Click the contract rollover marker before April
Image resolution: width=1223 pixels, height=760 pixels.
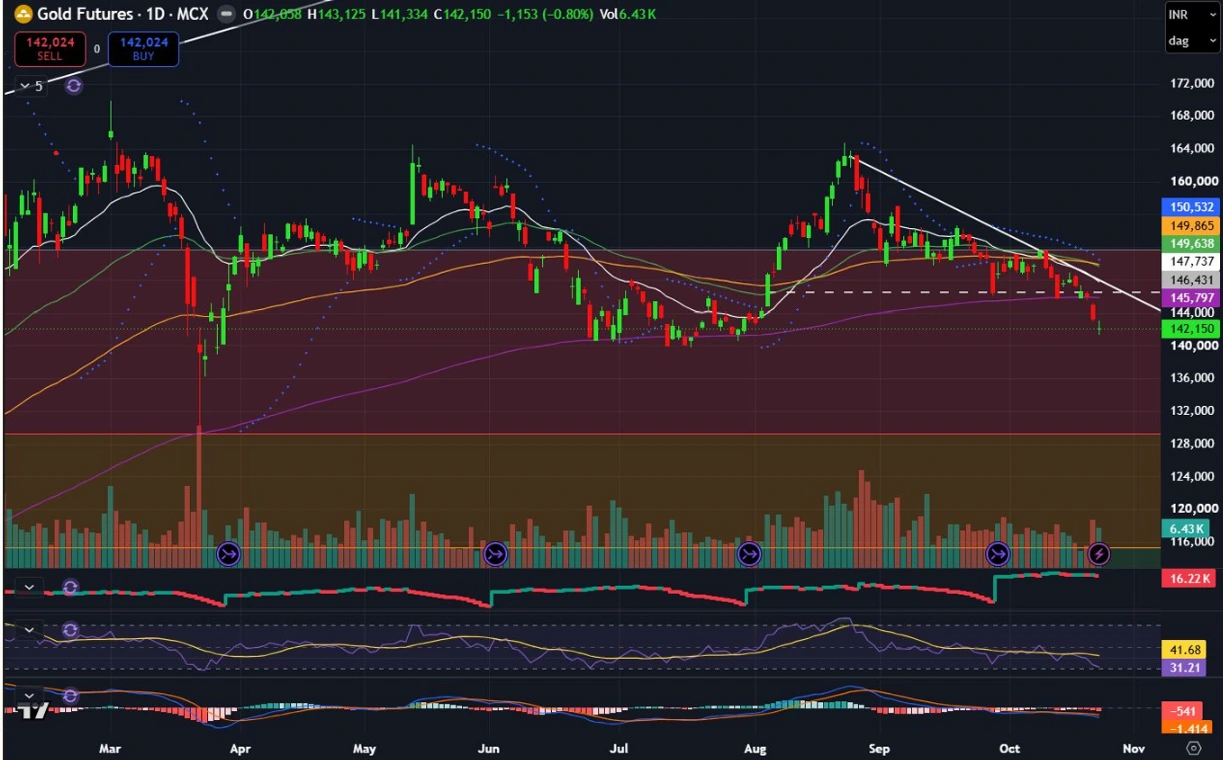(227, 553)
